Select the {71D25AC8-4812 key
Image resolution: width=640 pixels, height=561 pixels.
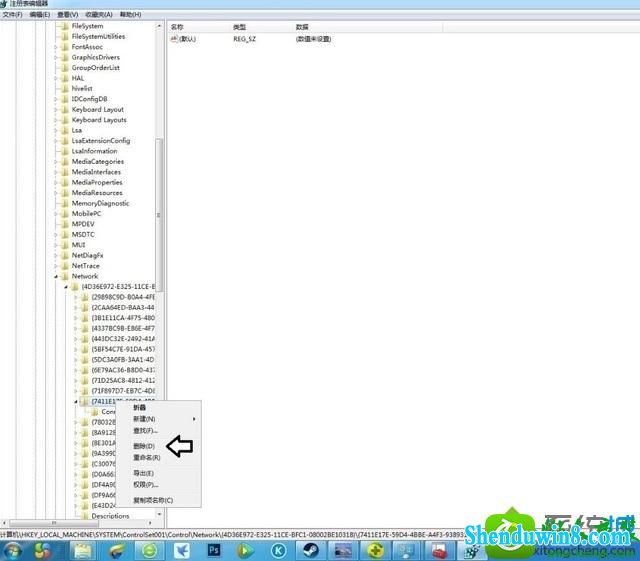123,381
